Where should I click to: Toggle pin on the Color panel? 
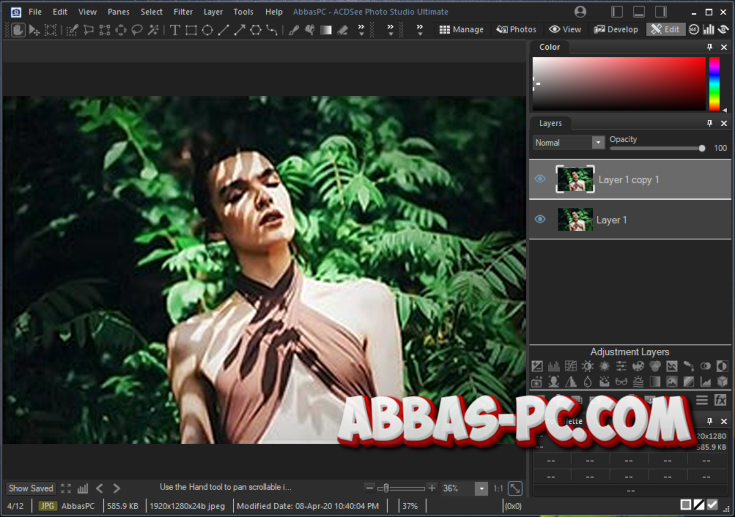(x=710, y=47)
